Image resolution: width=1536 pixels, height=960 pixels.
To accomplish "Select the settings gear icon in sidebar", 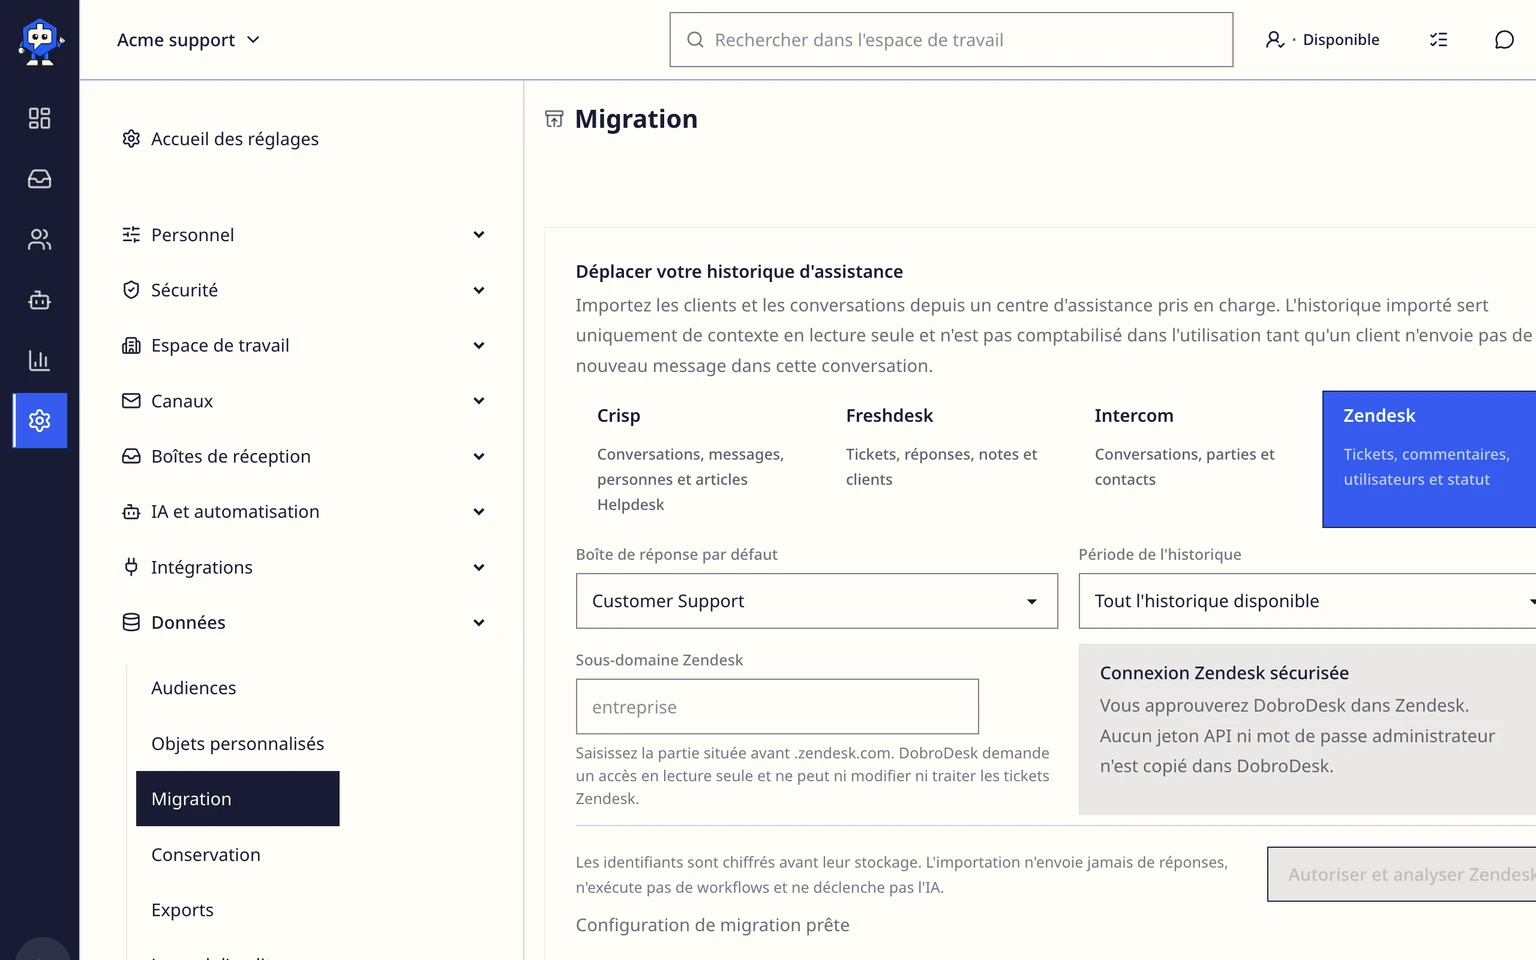I will click(40, 420).
